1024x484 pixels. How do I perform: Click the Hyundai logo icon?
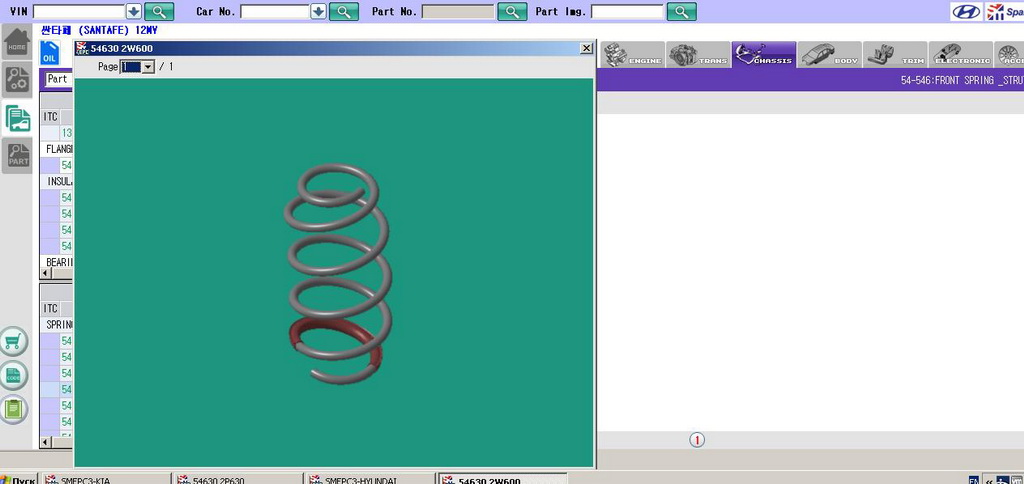966,12
